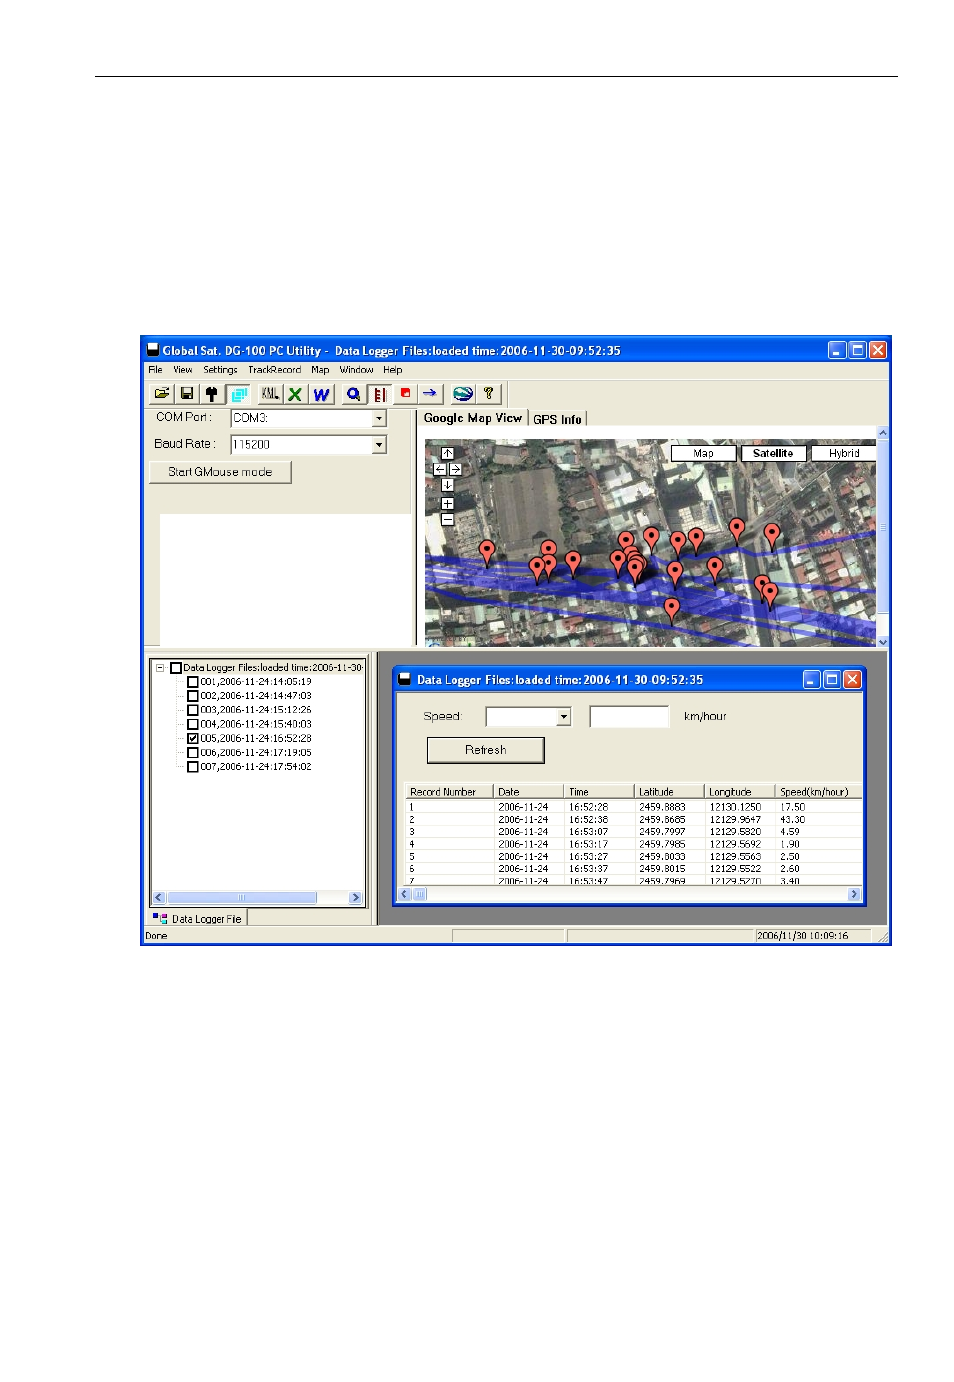Image resolution: width=954 pixels, height=1382 pixels.
Task: Sort table by Latitude column header
Action: (x=670, y=791)
